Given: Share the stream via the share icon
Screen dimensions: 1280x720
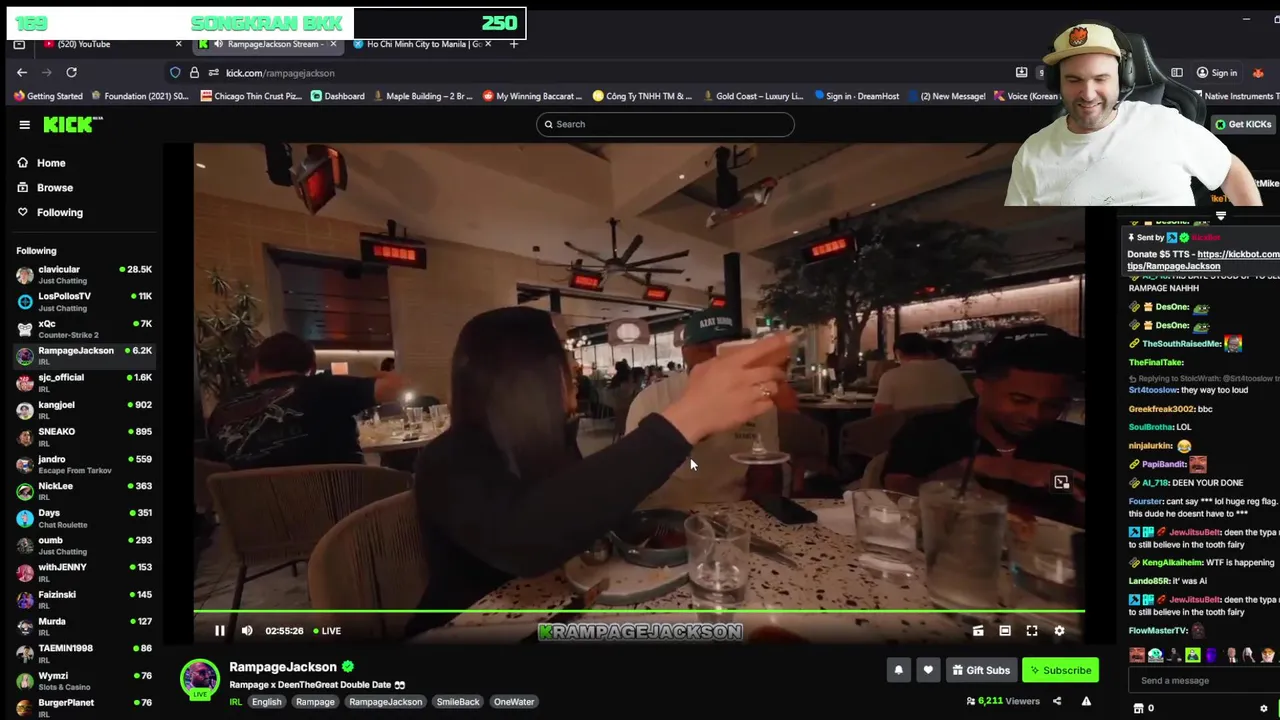Looking at the screenshot, I should point(1057,701).
